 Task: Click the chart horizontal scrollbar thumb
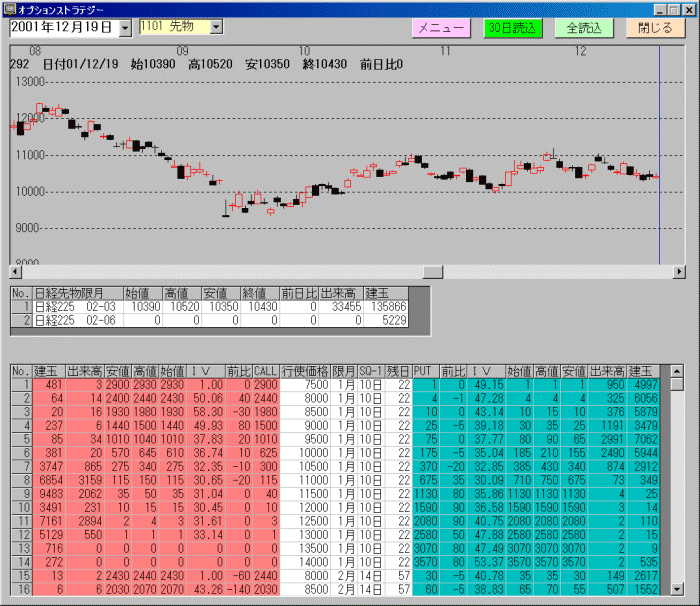tap(433, 272)
